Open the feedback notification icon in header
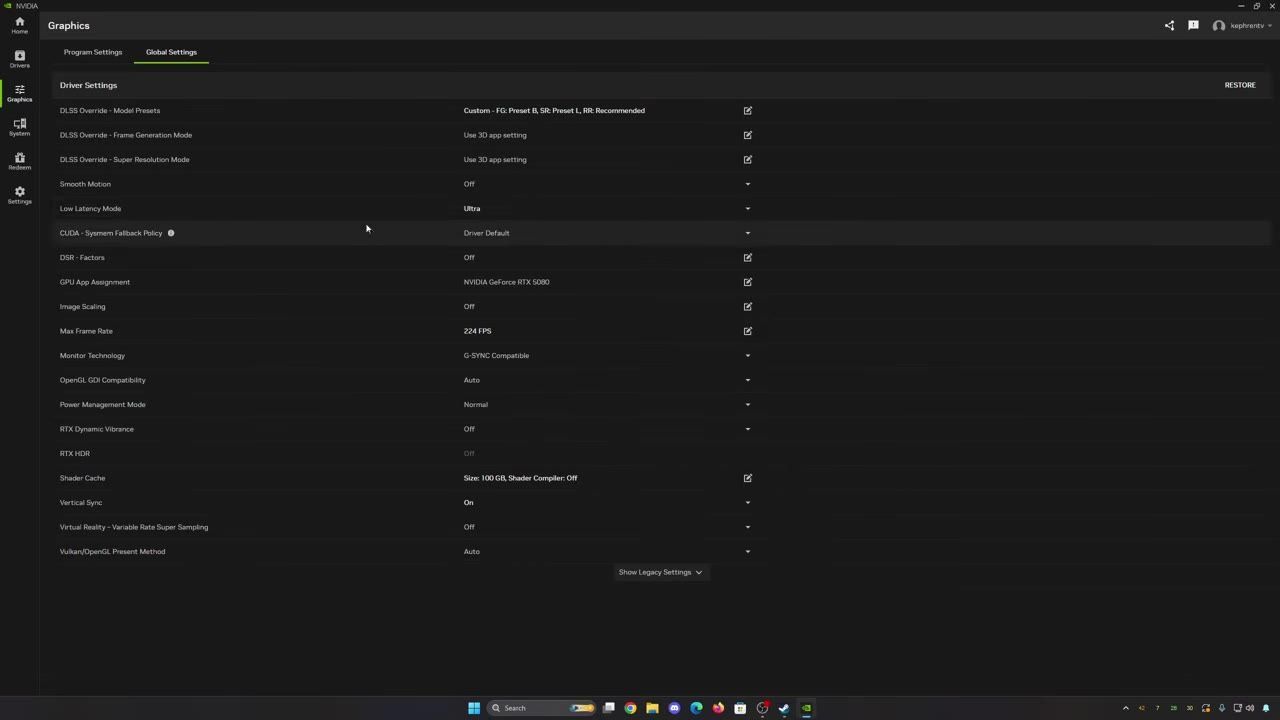1280x720 pixels. (x=1193, y=25)
